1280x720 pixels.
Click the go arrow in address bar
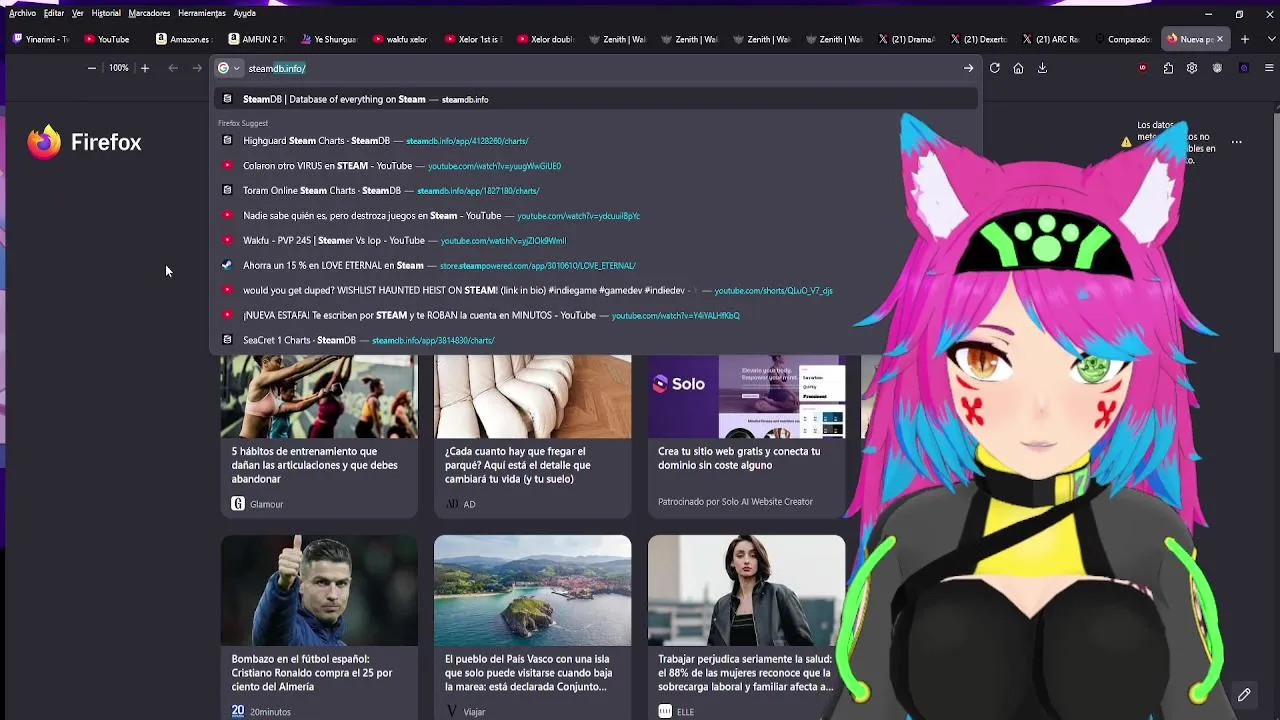968,68
